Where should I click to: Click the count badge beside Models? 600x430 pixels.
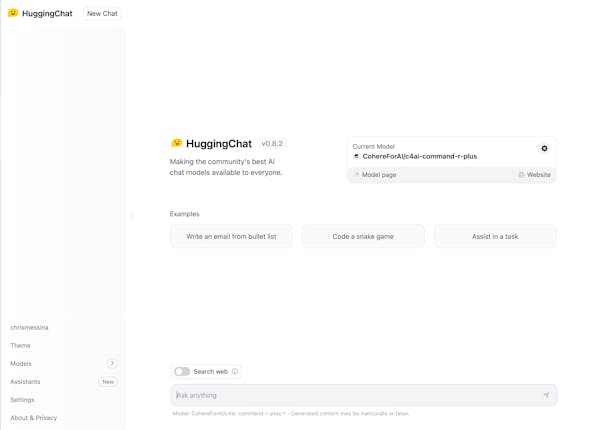click(x=112, y=363)
